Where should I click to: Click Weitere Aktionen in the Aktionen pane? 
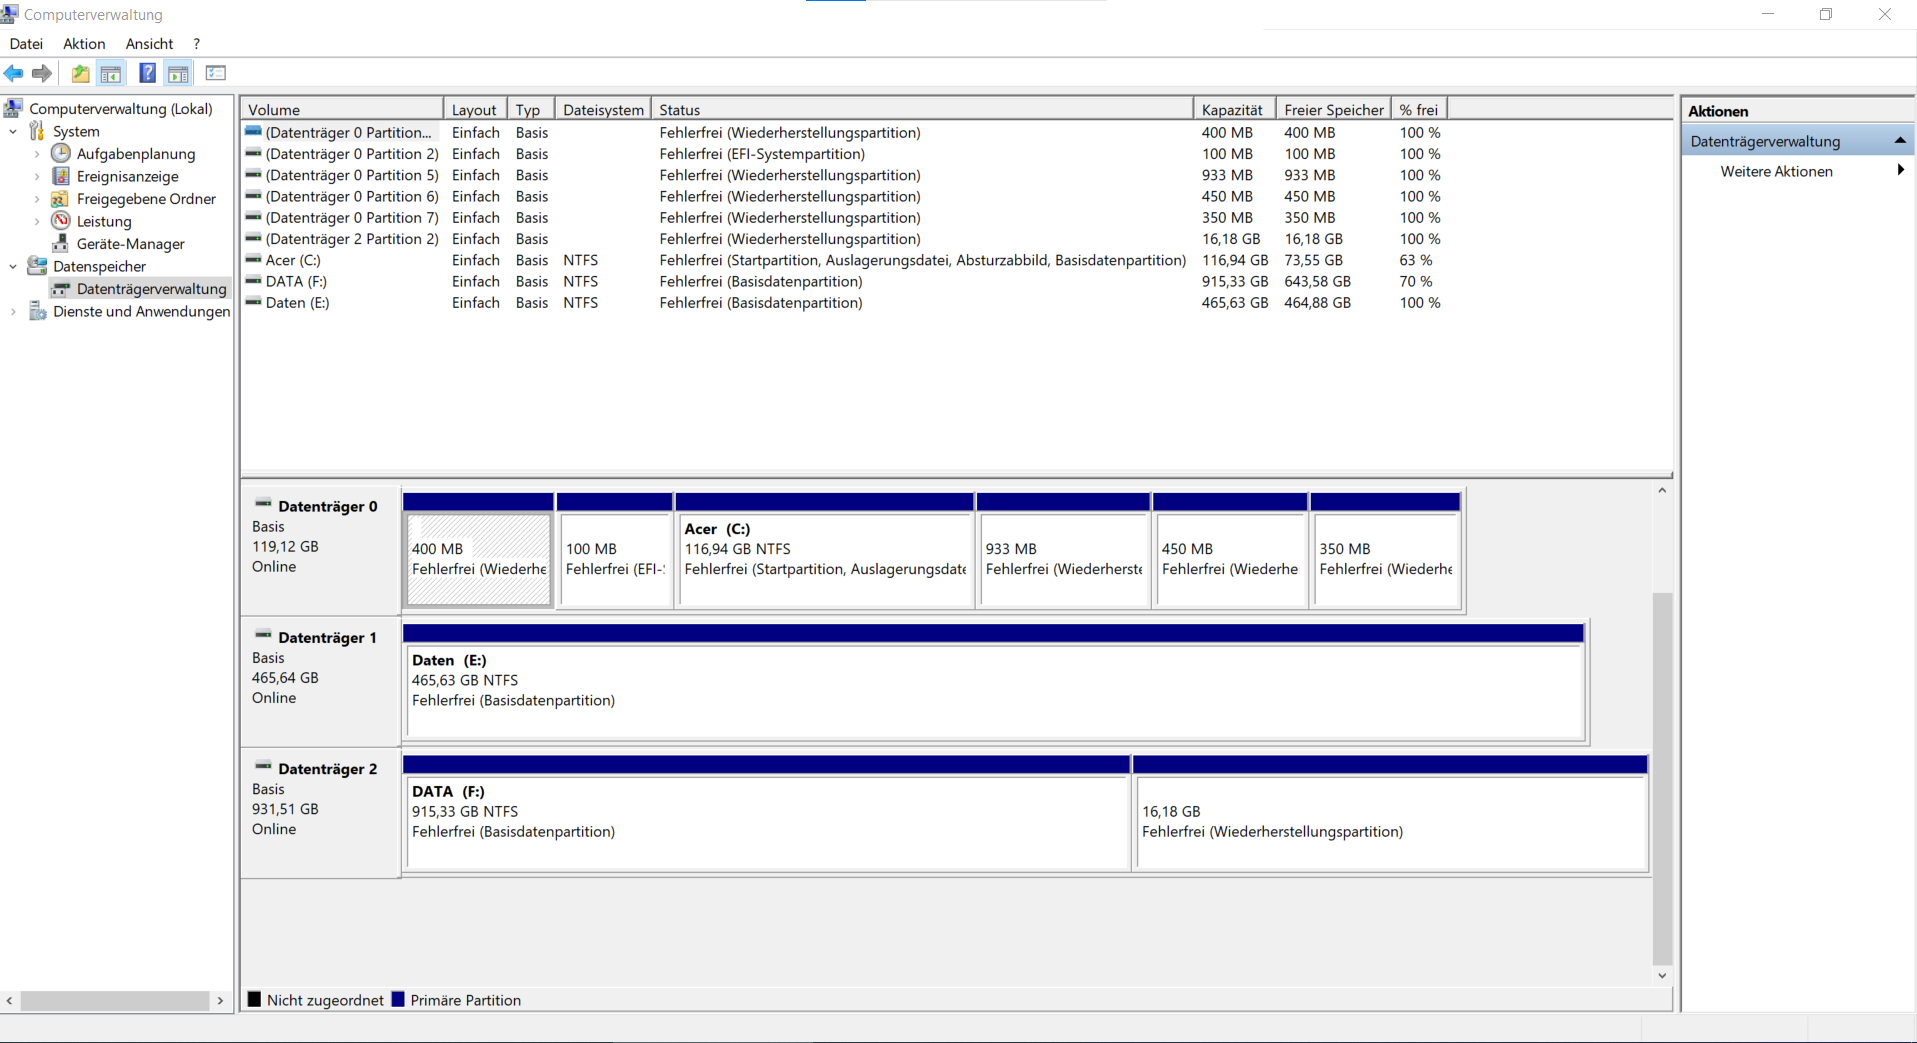click(x=1775, y=171)
